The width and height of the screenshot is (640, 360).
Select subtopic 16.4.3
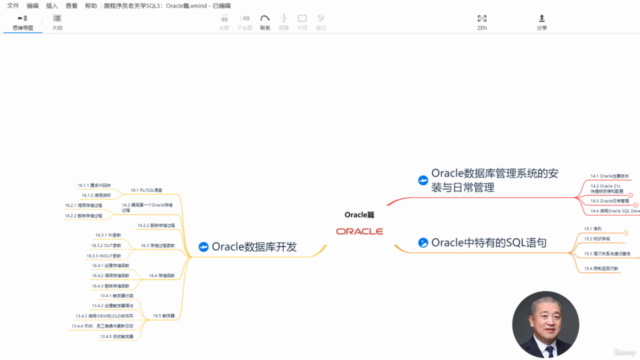tap(110, 286)
